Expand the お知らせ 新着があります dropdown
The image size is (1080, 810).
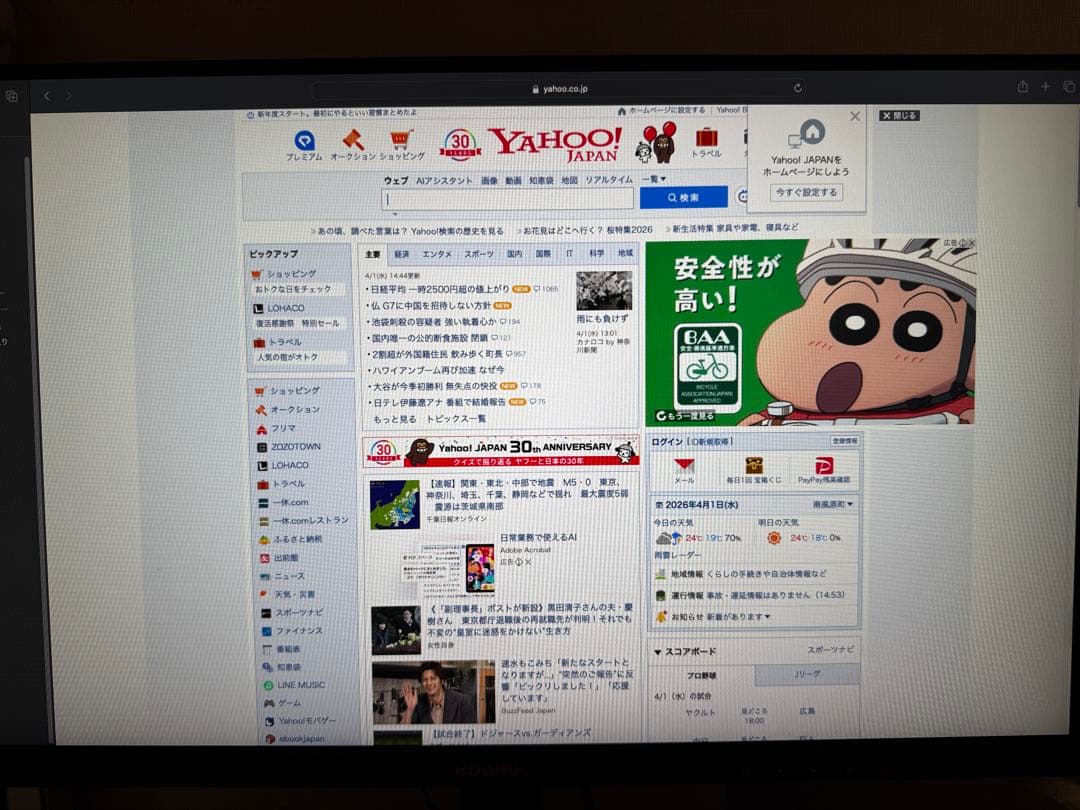(x=720, y=617)
